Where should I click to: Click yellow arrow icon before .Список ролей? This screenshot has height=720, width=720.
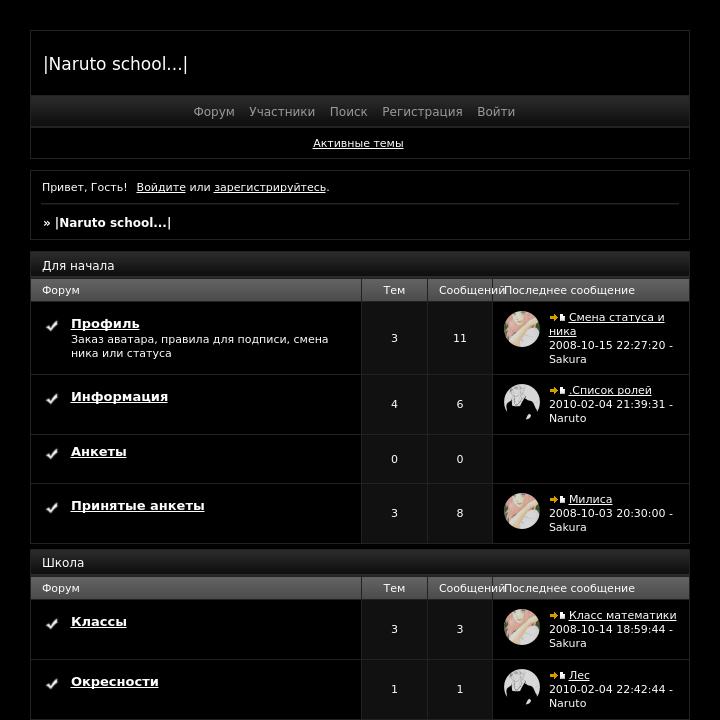(x=554, y=390)
